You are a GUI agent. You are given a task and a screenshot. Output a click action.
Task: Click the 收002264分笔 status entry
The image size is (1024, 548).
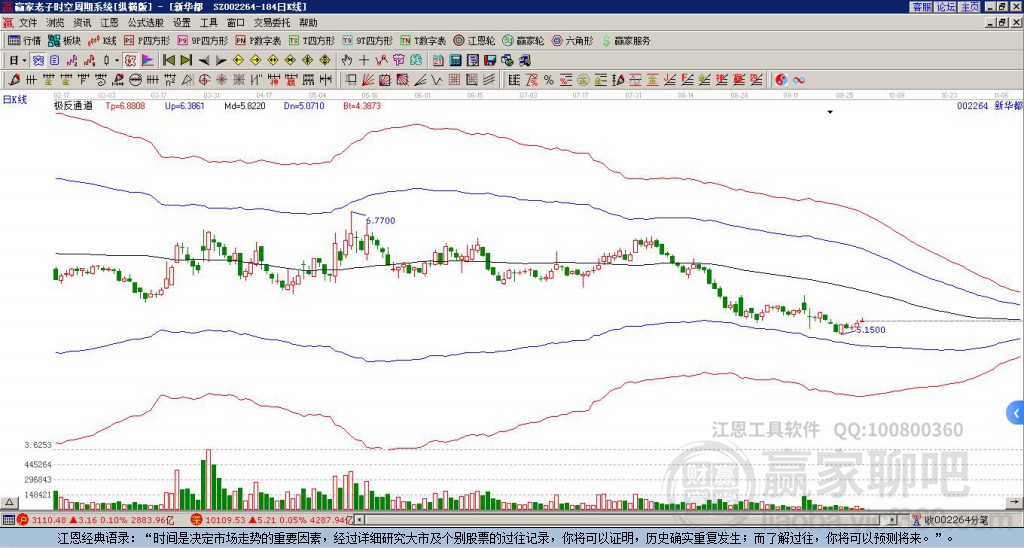pos(951,520)
